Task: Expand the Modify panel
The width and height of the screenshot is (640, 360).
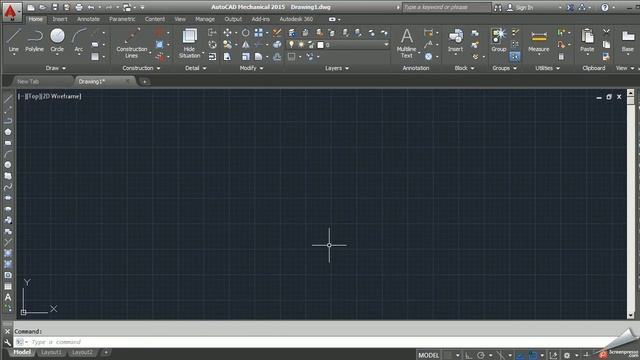Action: click(251, 68)
